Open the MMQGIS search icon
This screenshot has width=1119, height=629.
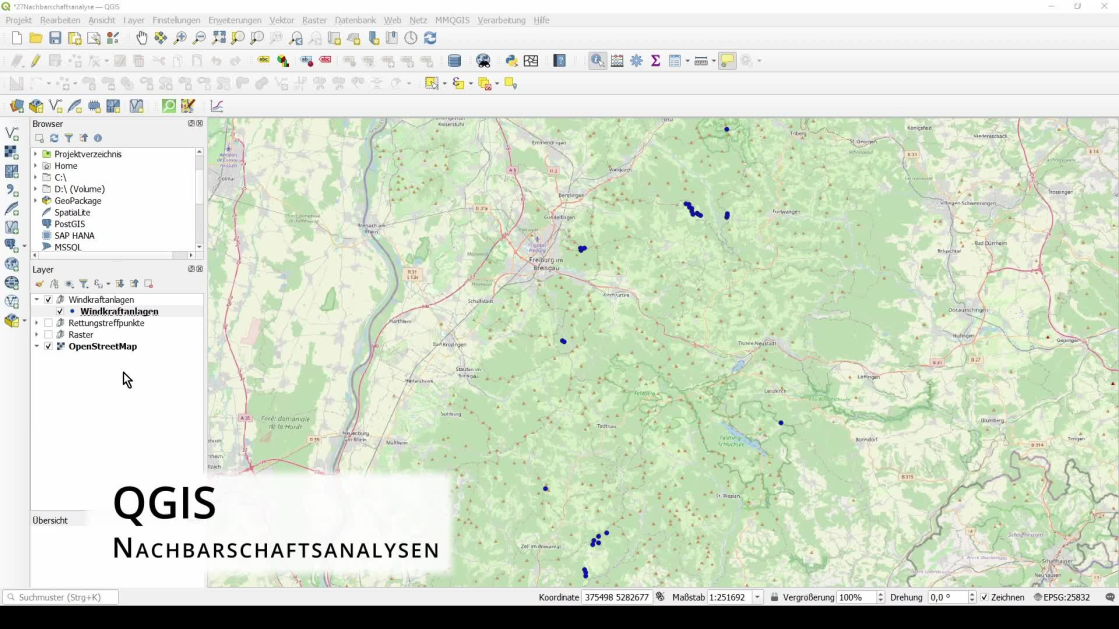tap(169, 106)
